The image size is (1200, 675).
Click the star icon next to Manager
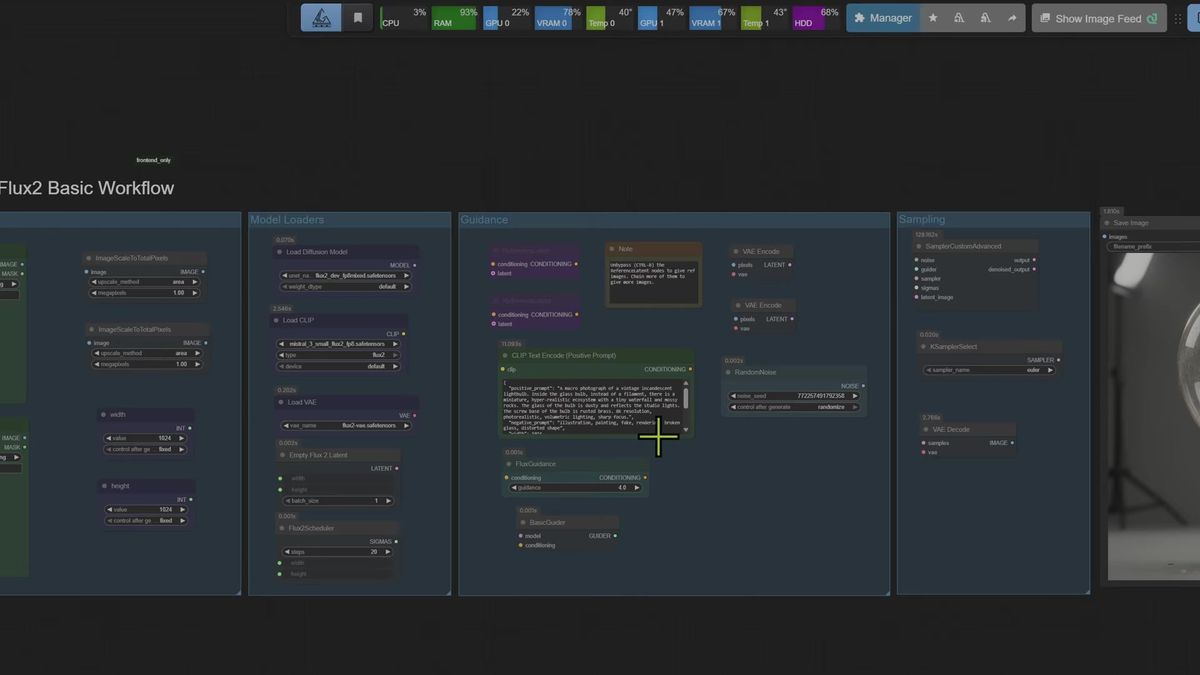point(933,18)
